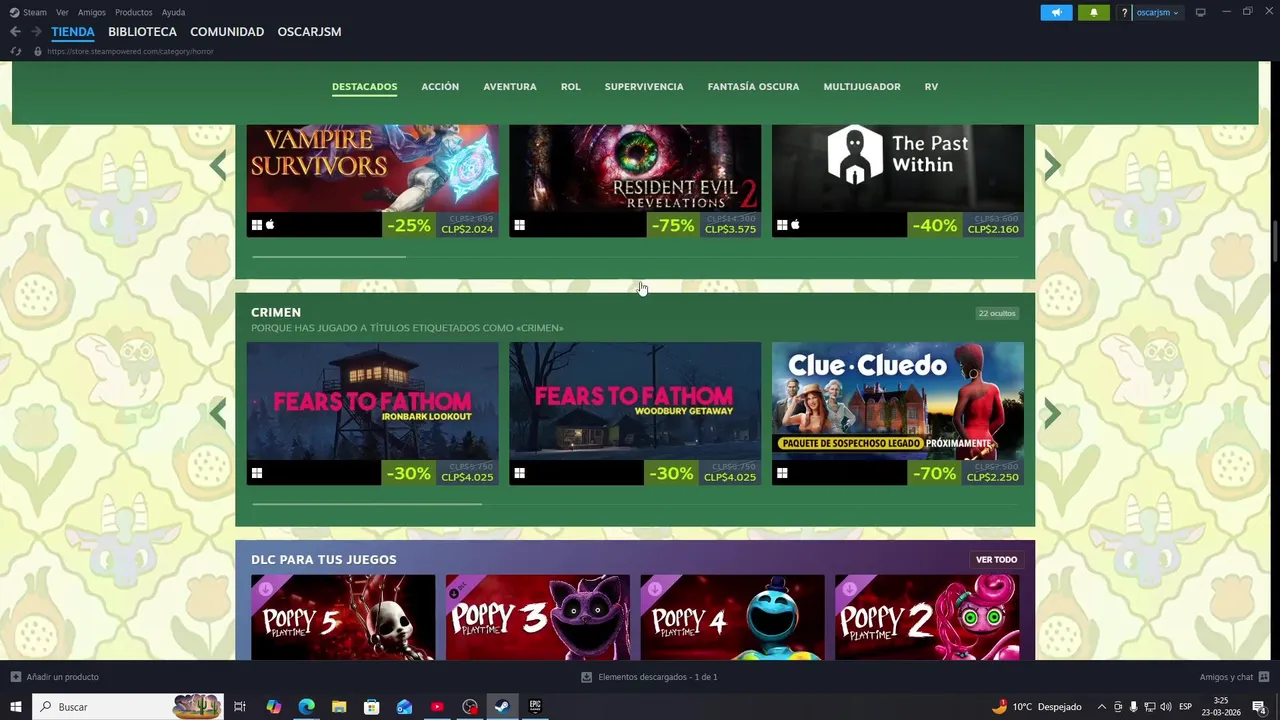Click the Steam logo in menu bar
This screenshot has width=1280, height=720.
(x=14, y=12)
